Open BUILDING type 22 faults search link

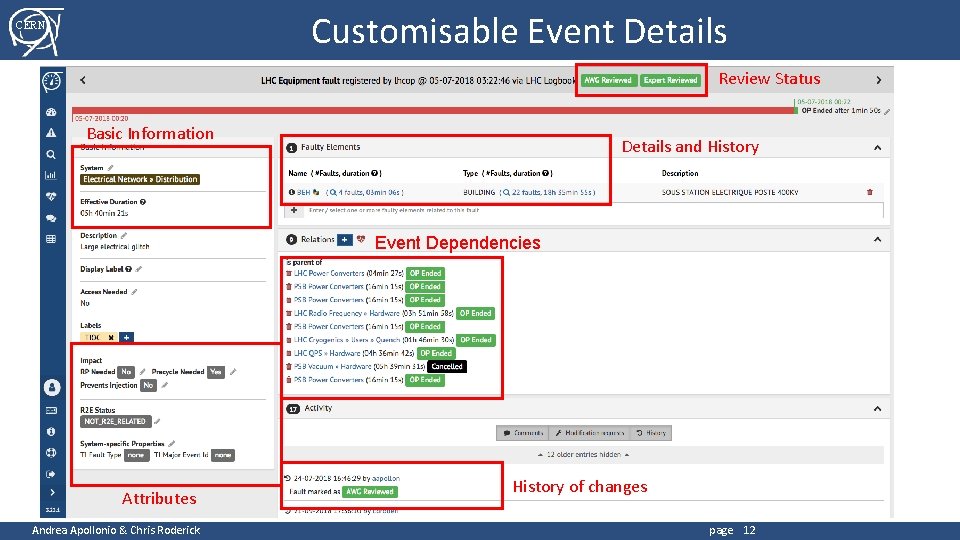pyautogui.click(x=547, y=192)
